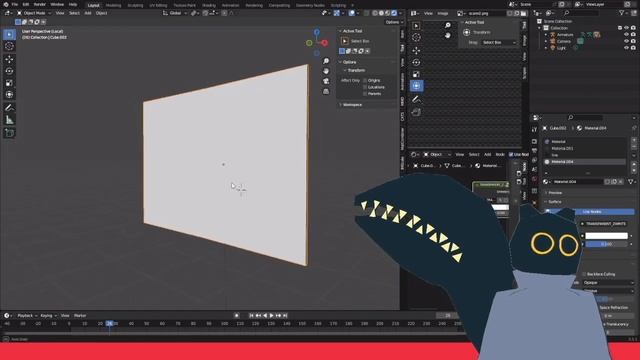The image size is (640, 360).
Task: Select the Select Box tool in 3D viewport toolbar
Action: click(9, 35)
